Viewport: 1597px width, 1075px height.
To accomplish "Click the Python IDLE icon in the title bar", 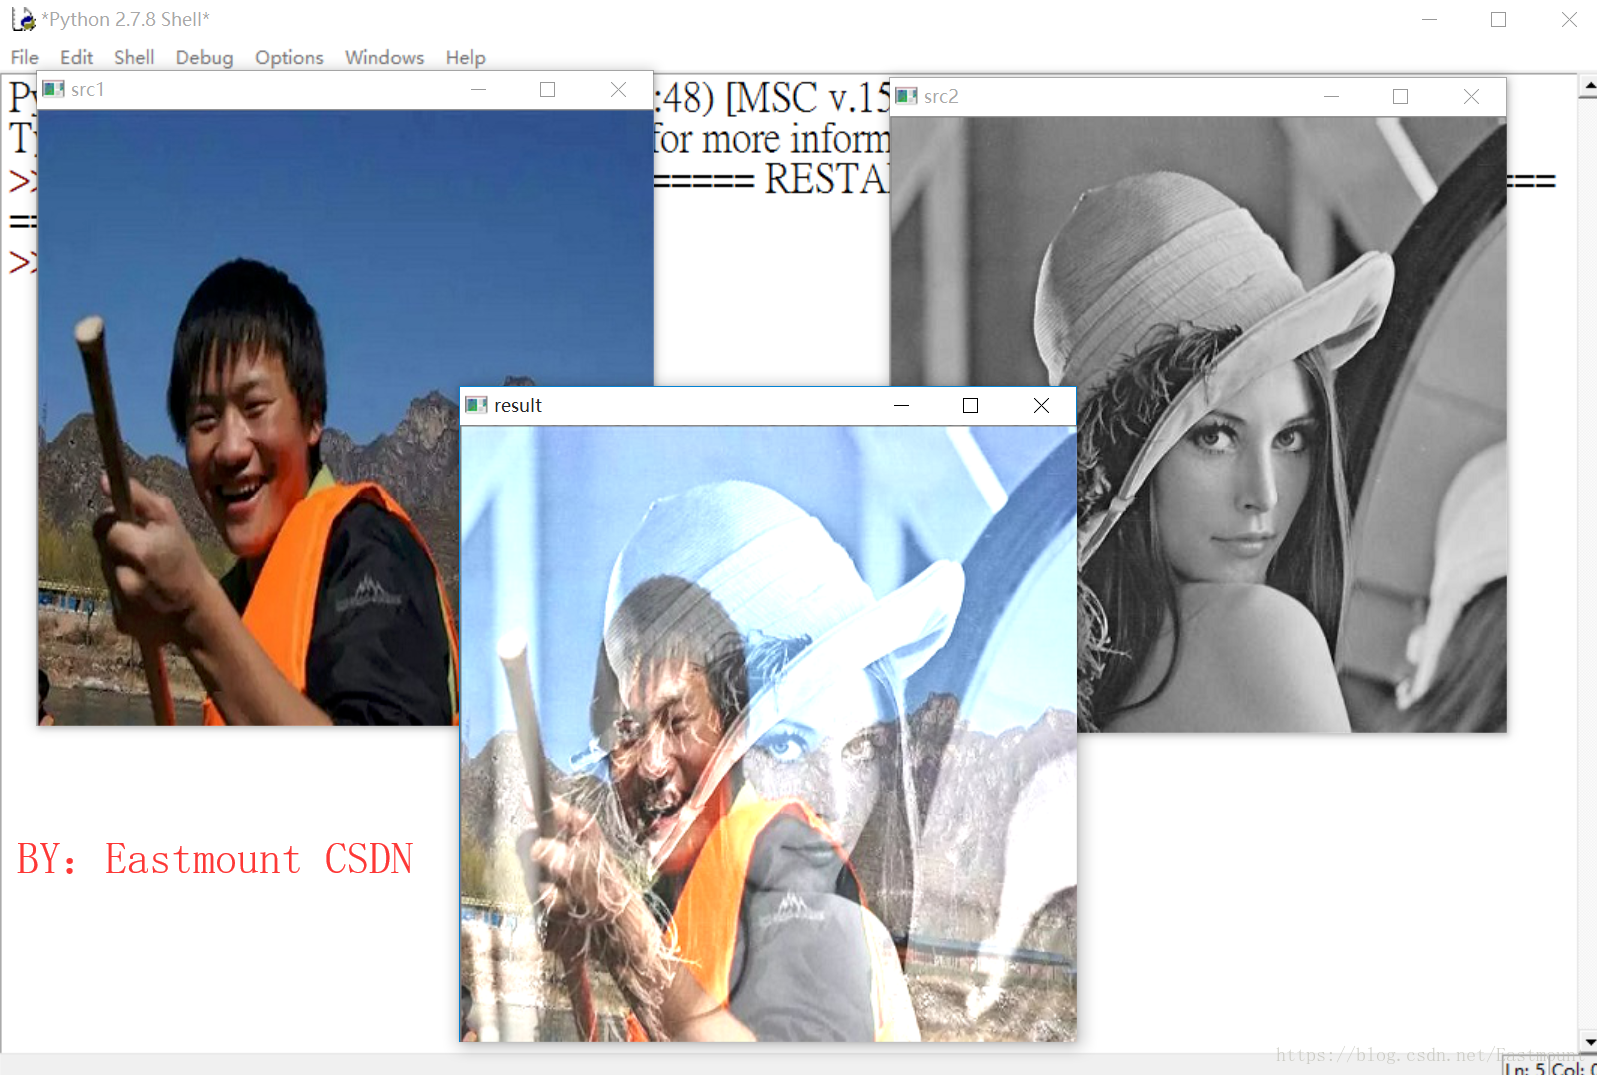I will [x=23, y=19].
